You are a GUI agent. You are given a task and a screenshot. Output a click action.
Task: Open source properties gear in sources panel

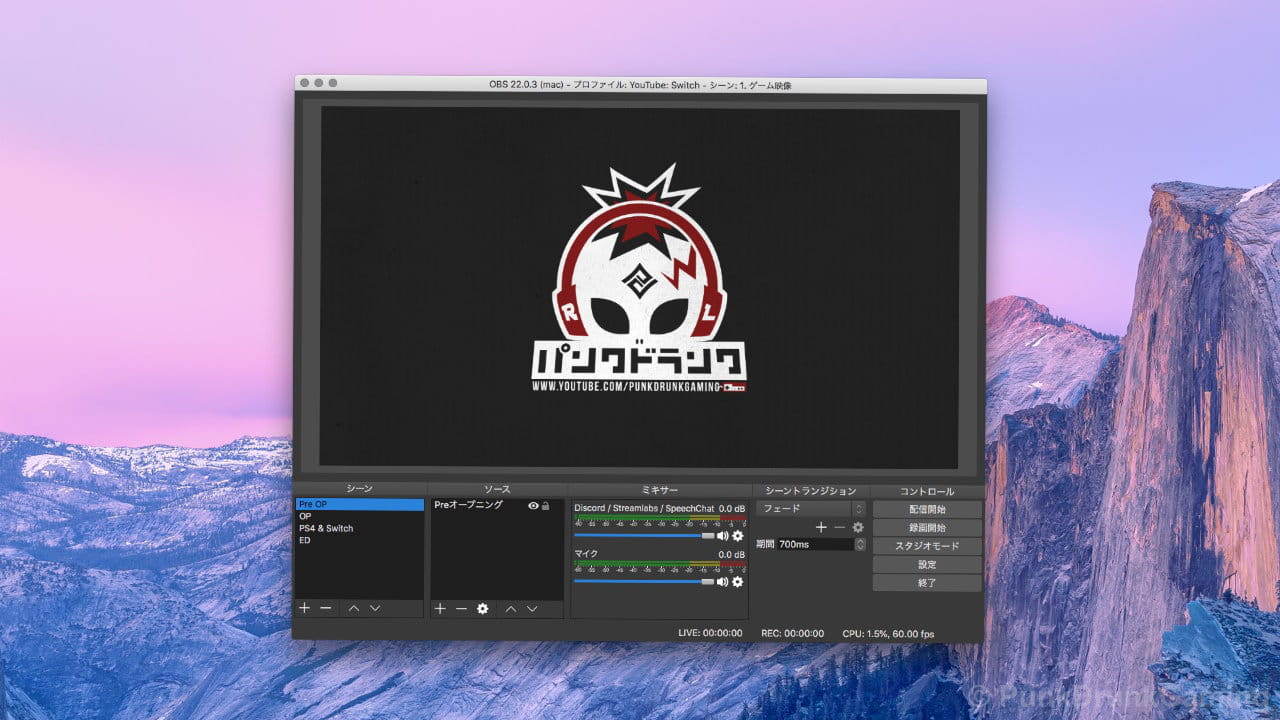point(483,608)
